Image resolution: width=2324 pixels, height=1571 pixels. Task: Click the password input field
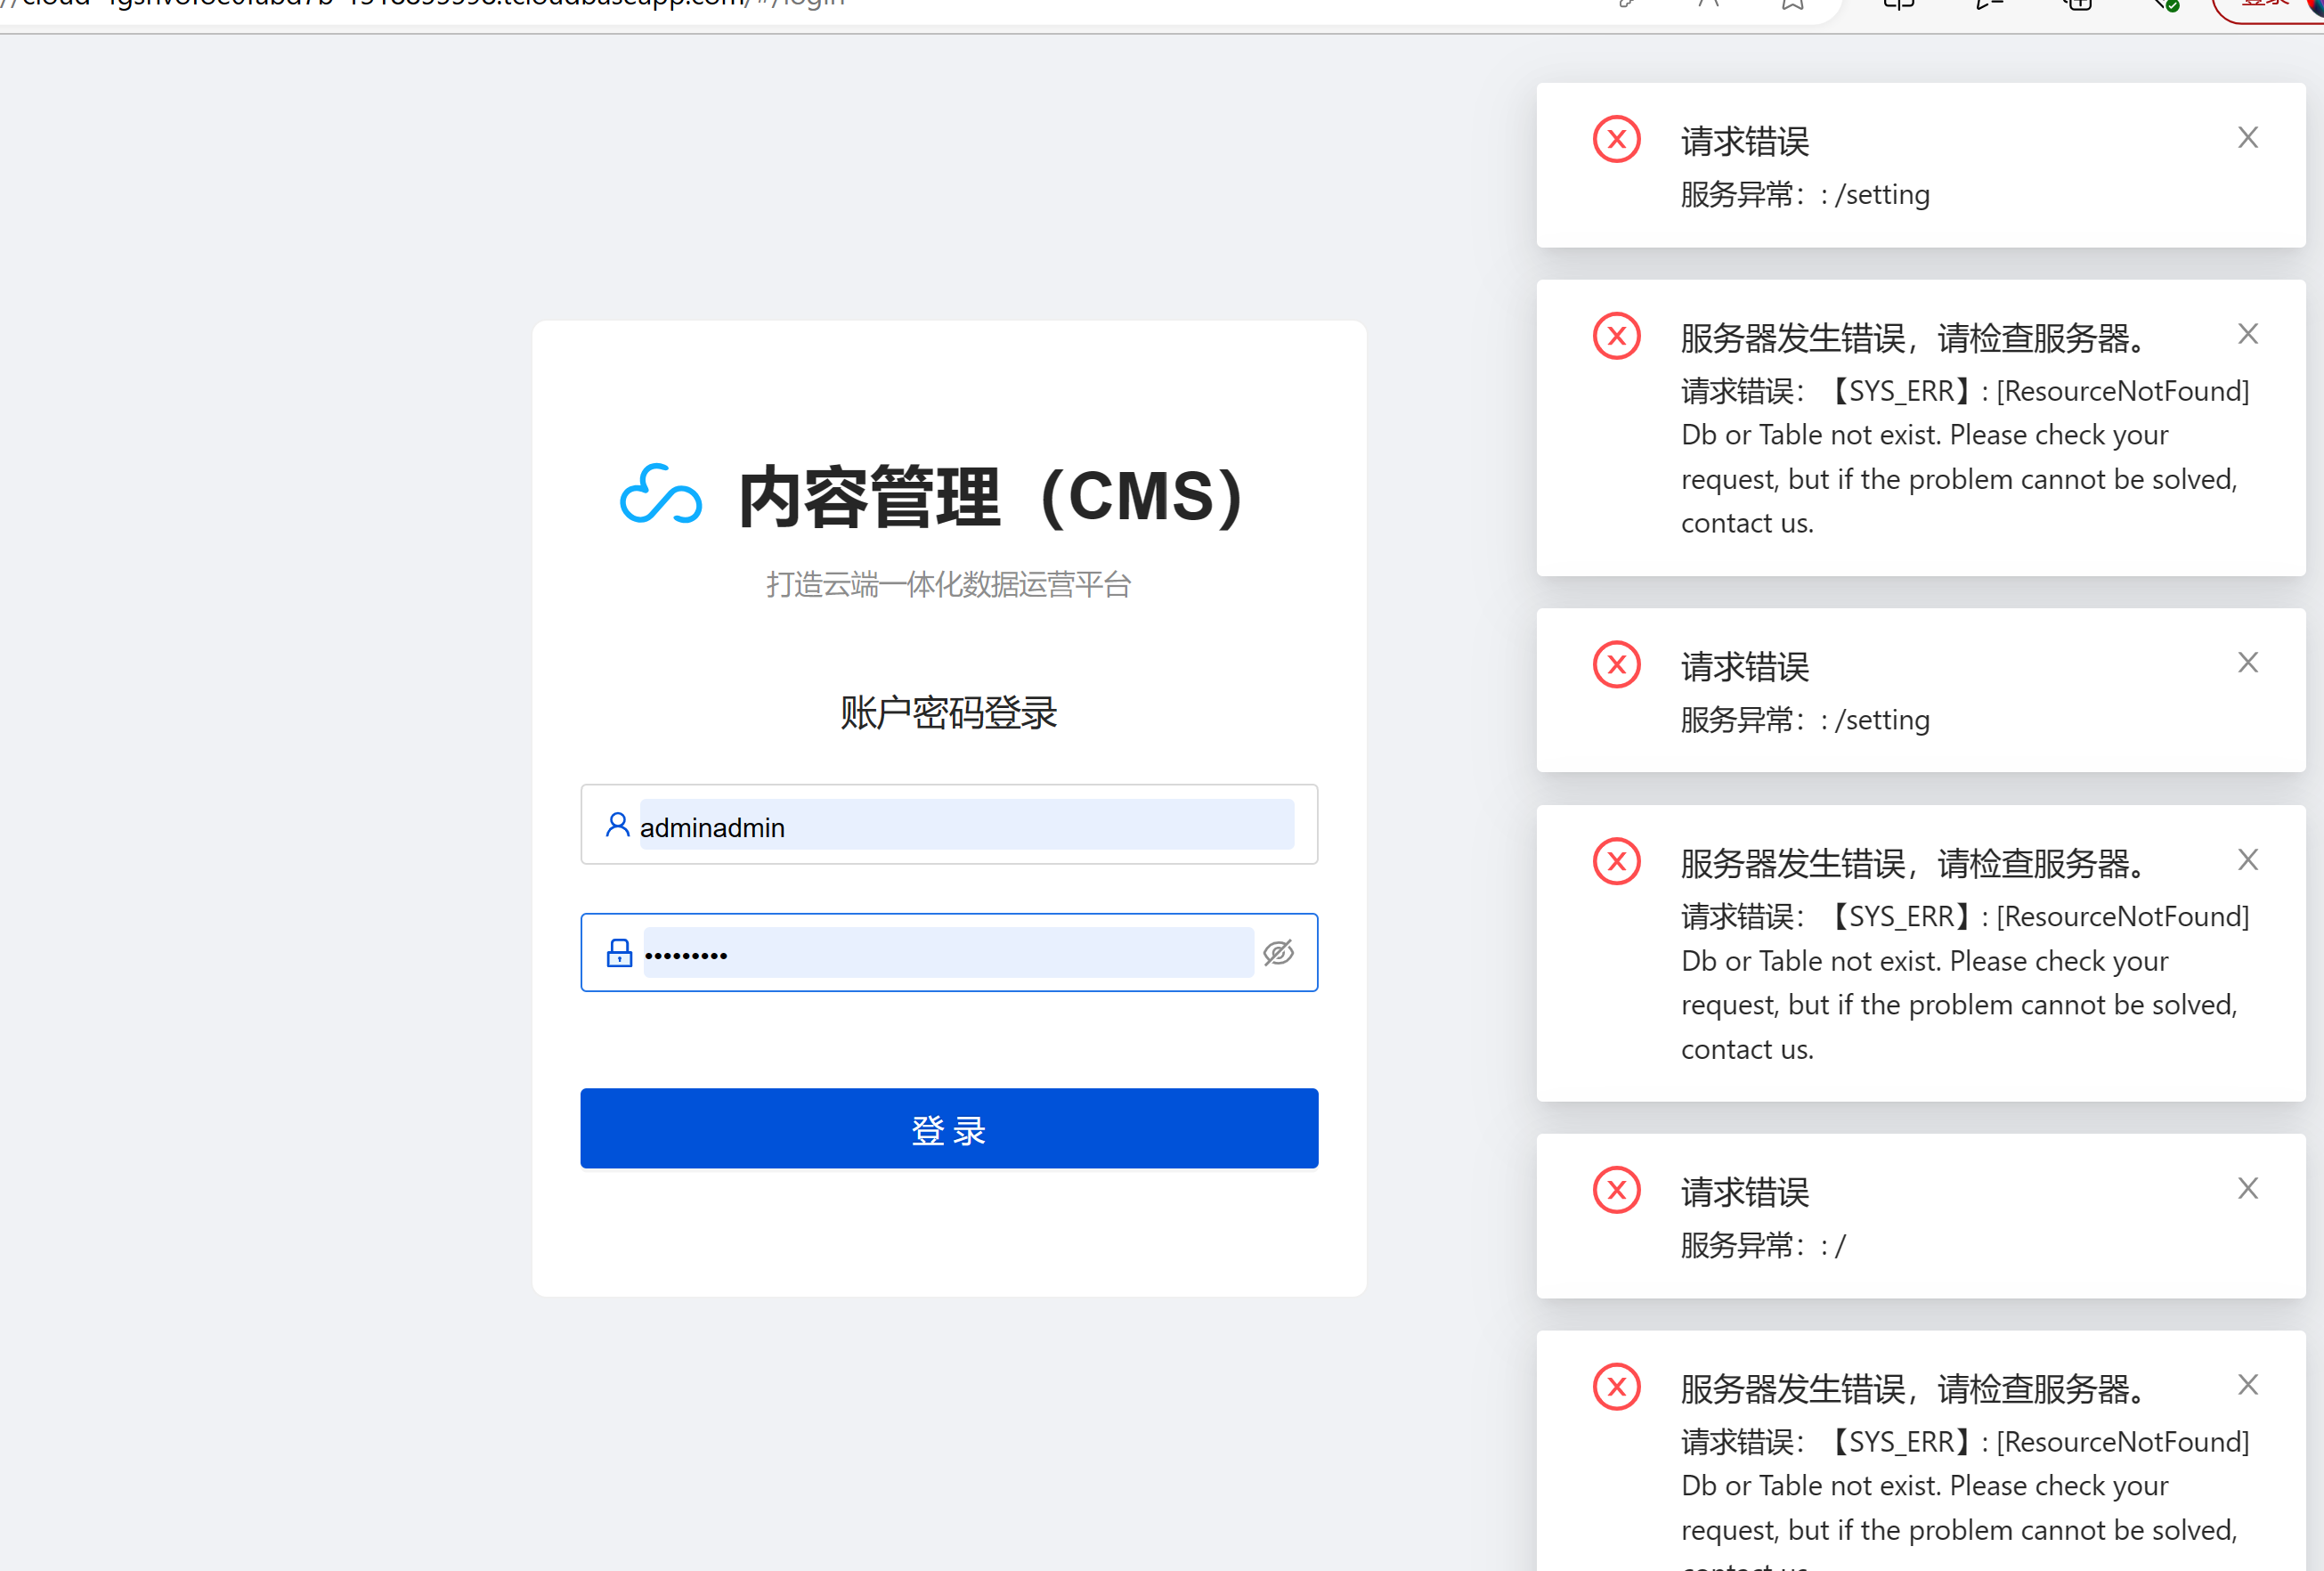point(947,953)
